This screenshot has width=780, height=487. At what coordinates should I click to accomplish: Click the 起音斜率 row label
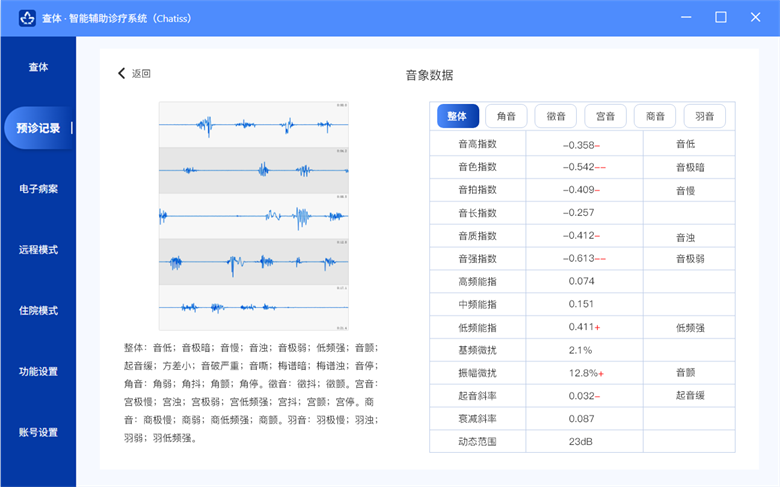point(478,396)
